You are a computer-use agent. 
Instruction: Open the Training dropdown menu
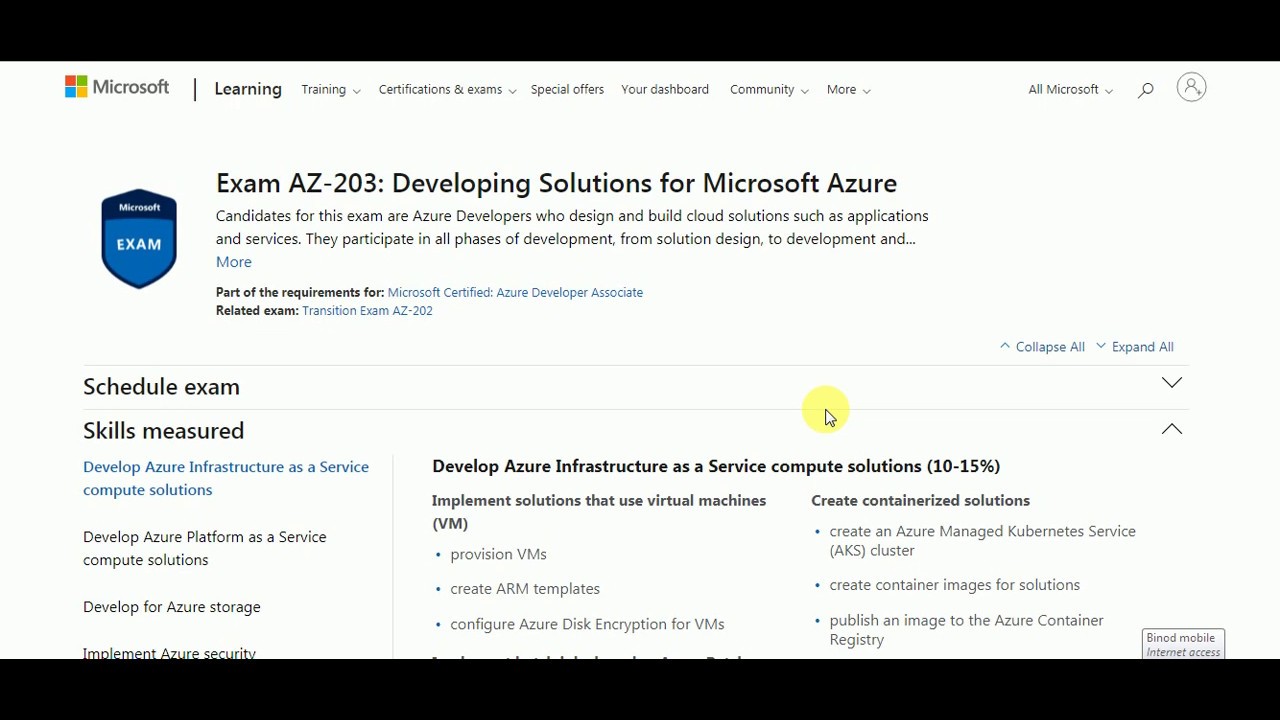point(331,90)
